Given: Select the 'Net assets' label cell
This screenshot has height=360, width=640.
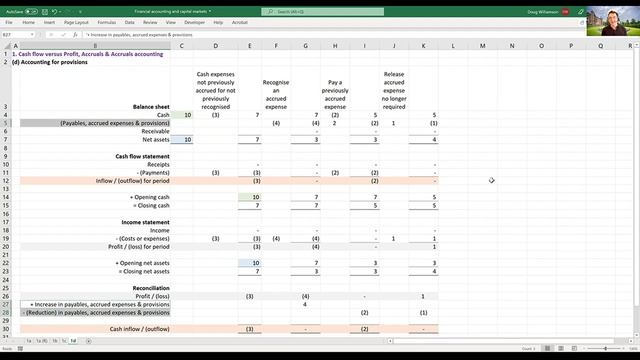Looking at the screenshot, I should click(95, 140).
